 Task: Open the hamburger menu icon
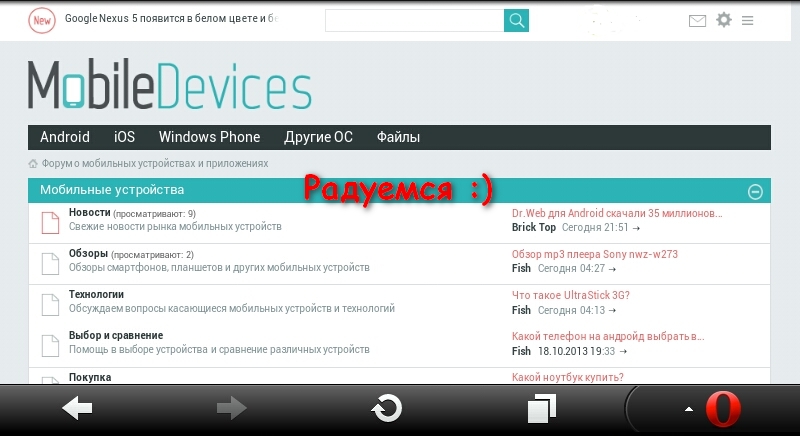click(747, 21)
